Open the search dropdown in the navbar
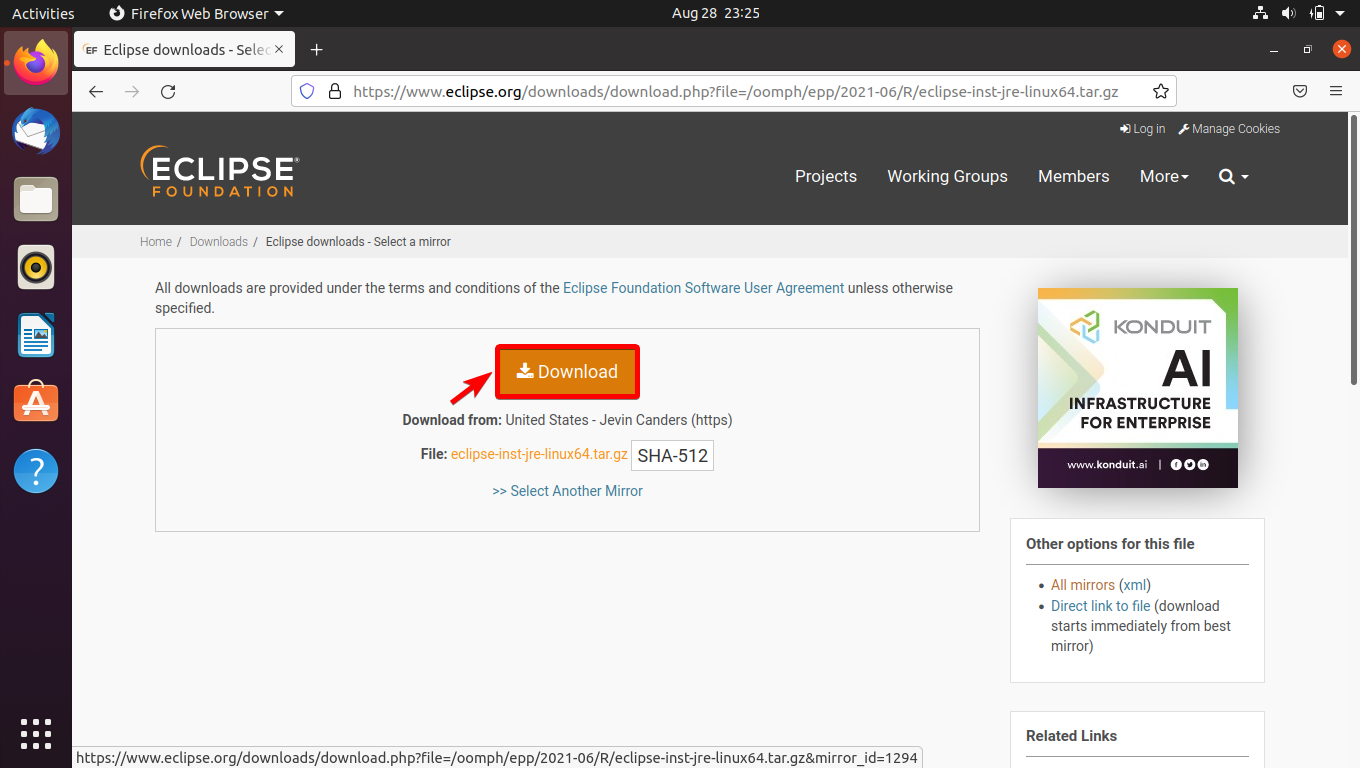This screenshot has width=1360, height=768. (1233, 176)
